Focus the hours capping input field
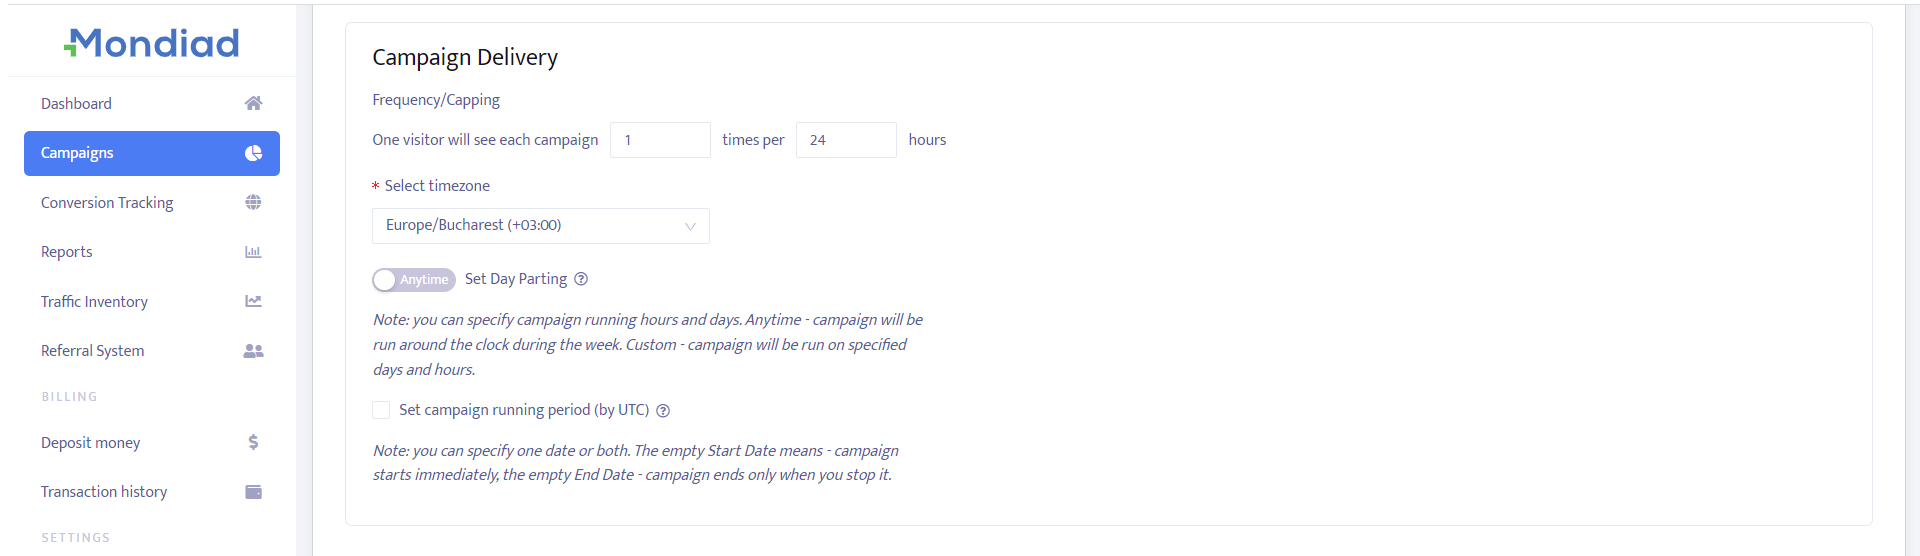Viewport: 1920px width, 556px height. pos(846,140)
